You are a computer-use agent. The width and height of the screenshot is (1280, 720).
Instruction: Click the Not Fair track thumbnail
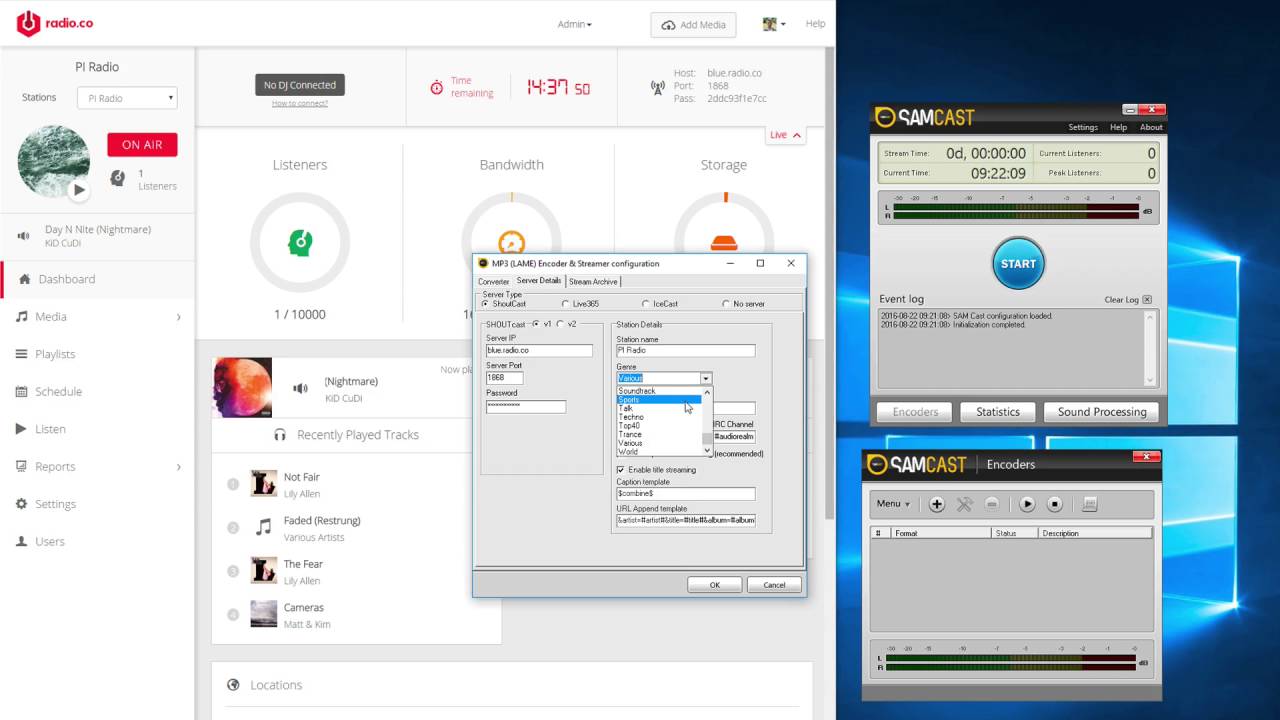click(x=264, y=483)
